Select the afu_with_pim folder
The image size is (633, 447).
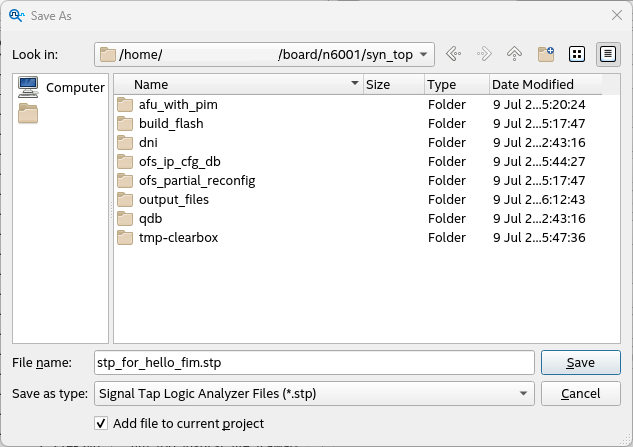178,104
